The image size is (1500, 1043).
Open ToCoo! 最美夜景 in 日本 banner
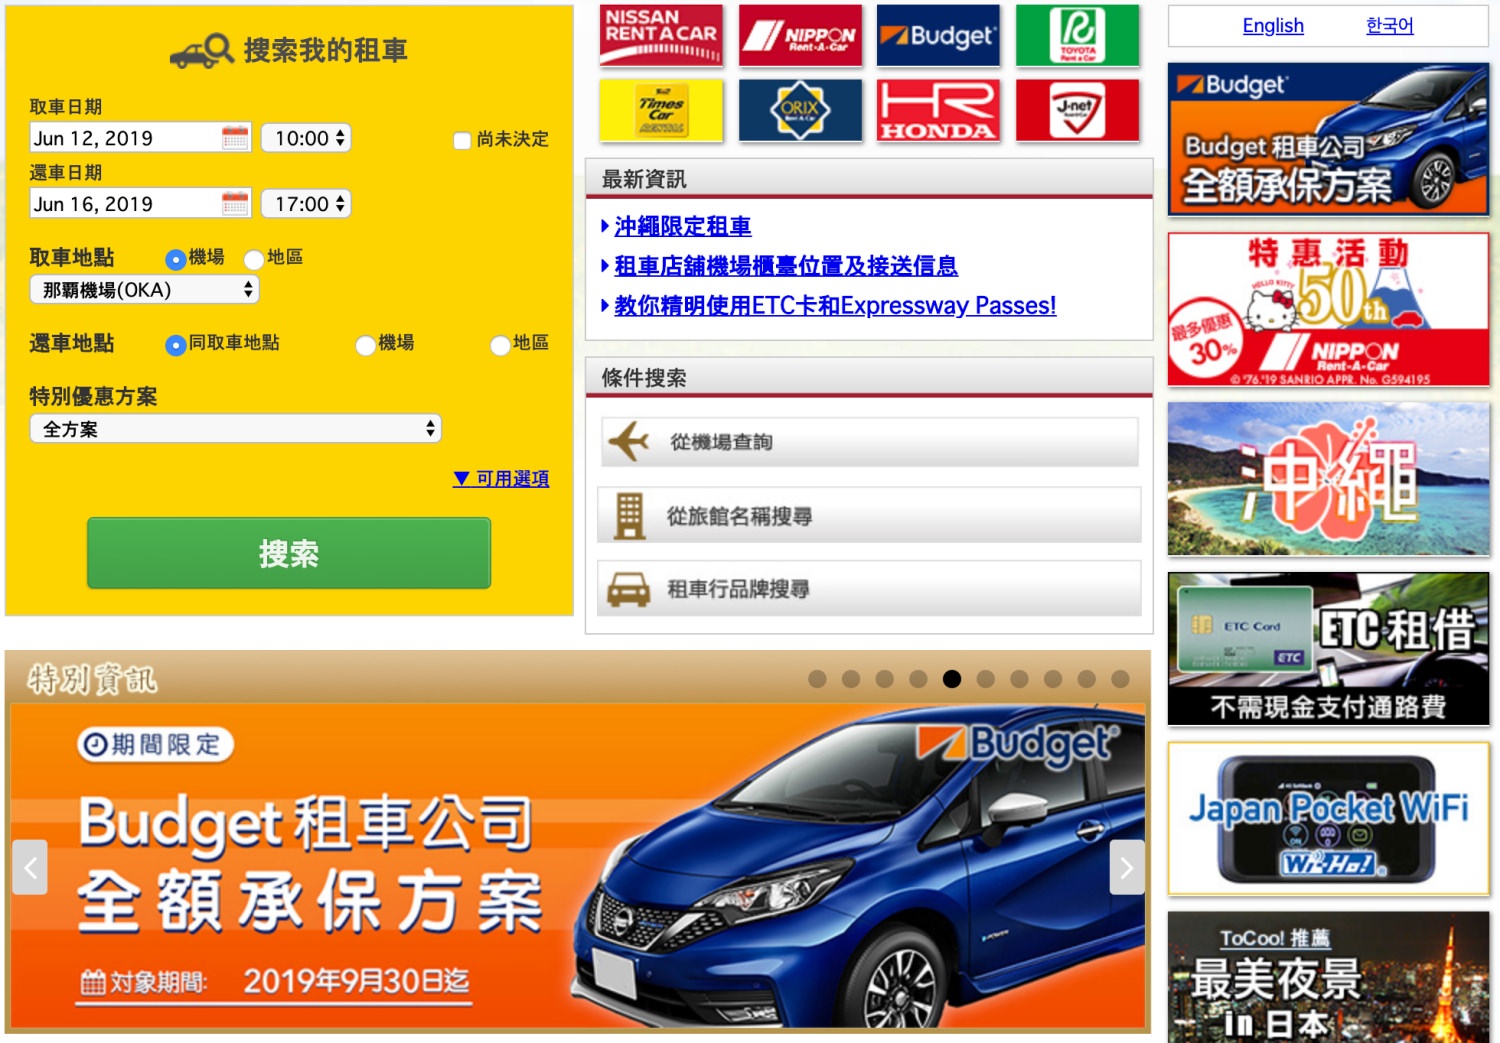coord(1328,977)
